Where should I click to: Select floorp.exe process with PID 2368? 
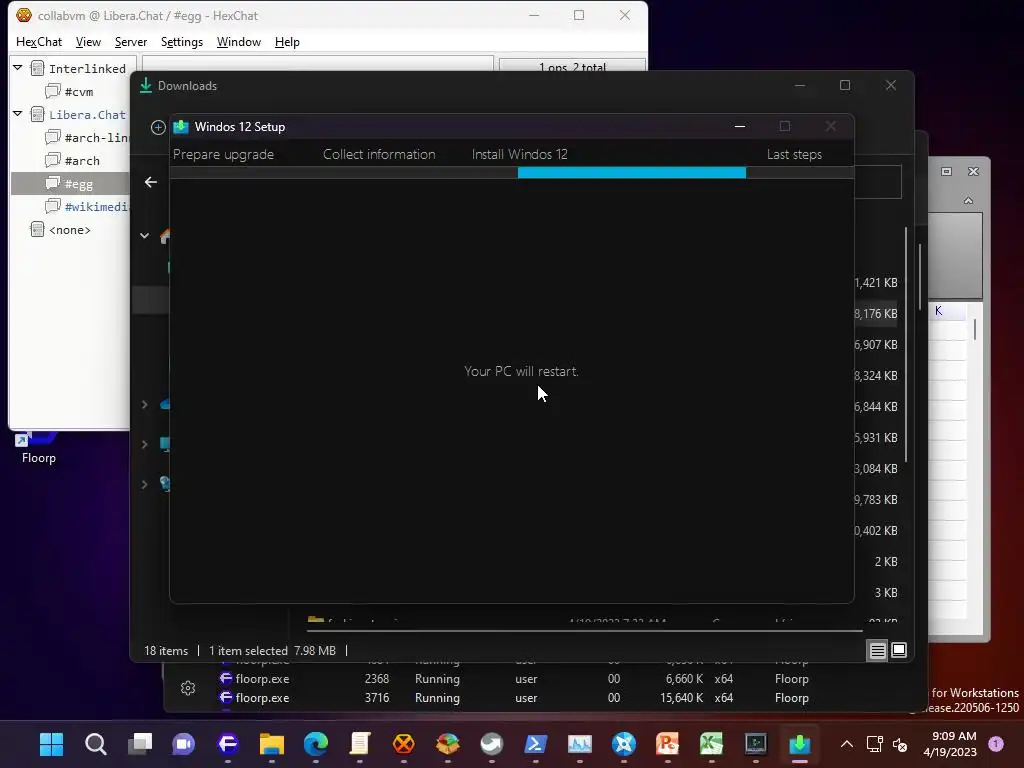(516, 679)
